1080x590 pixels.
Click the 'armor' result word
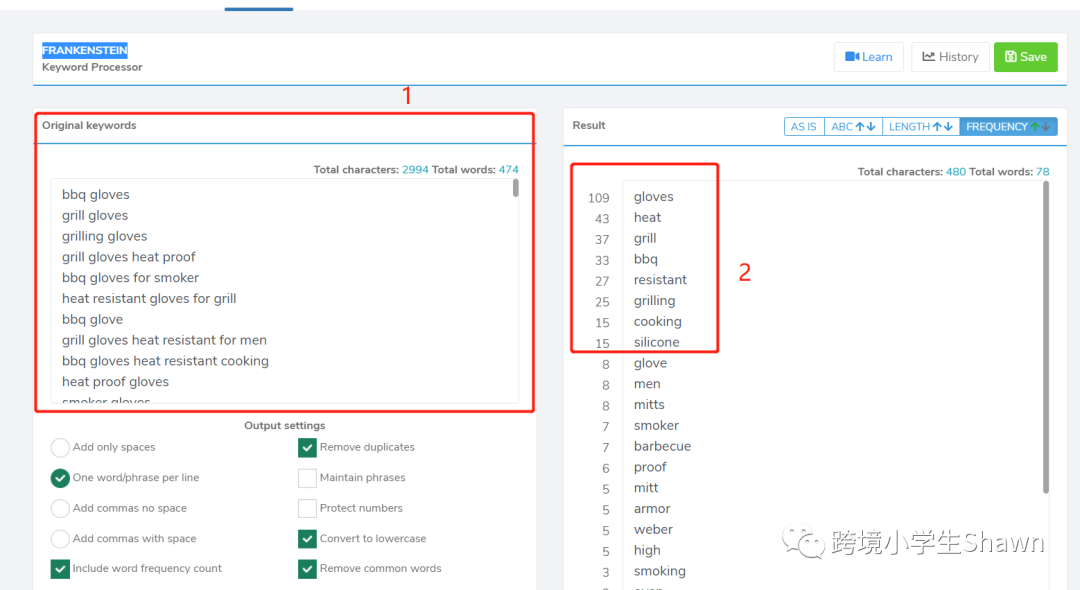[652, 509]
